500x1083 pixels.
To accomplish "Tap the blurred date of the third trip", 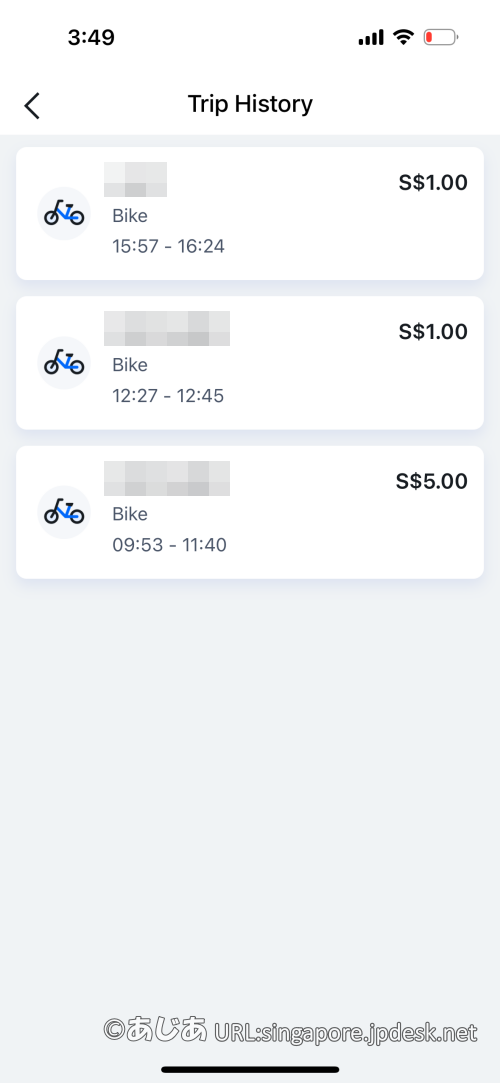I will tap(167, 478).
